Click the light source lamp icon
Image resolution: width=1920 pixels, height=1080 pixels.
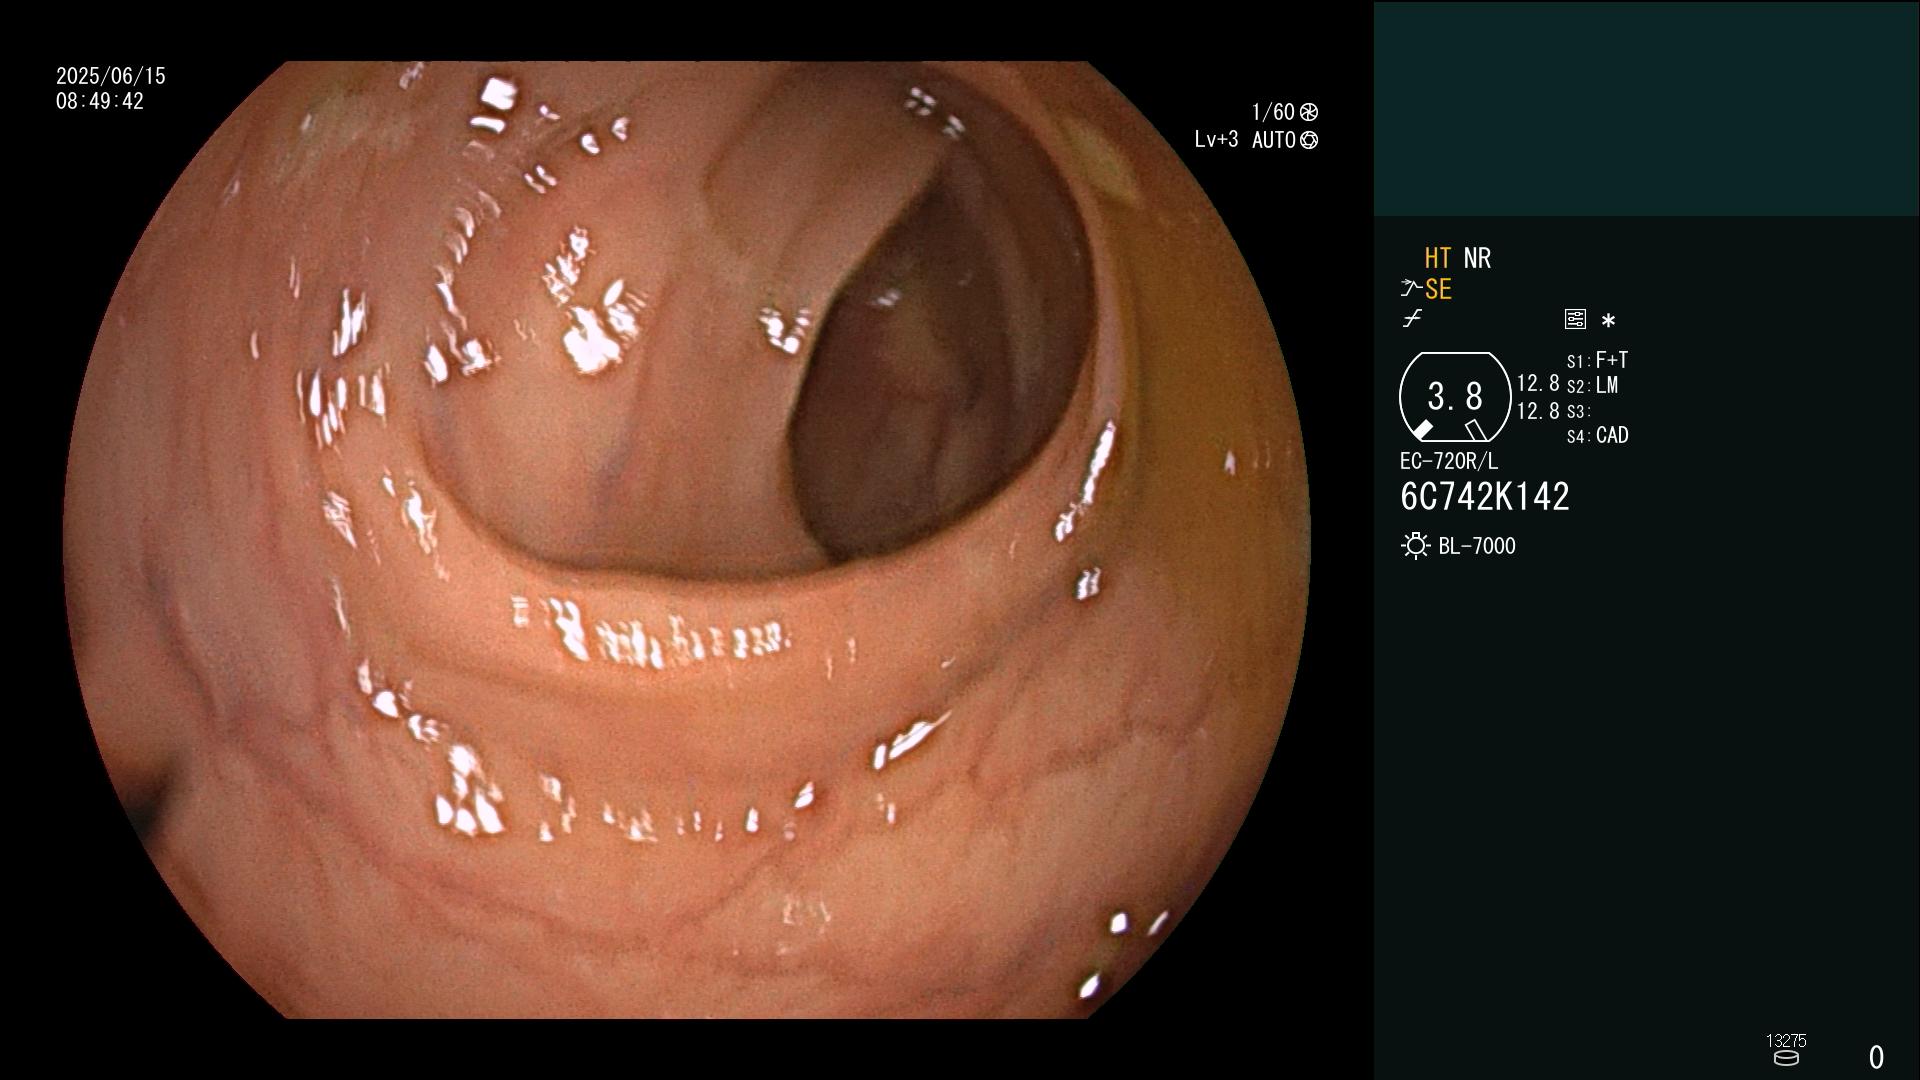pyautogui.click(x=1415, y=546)
